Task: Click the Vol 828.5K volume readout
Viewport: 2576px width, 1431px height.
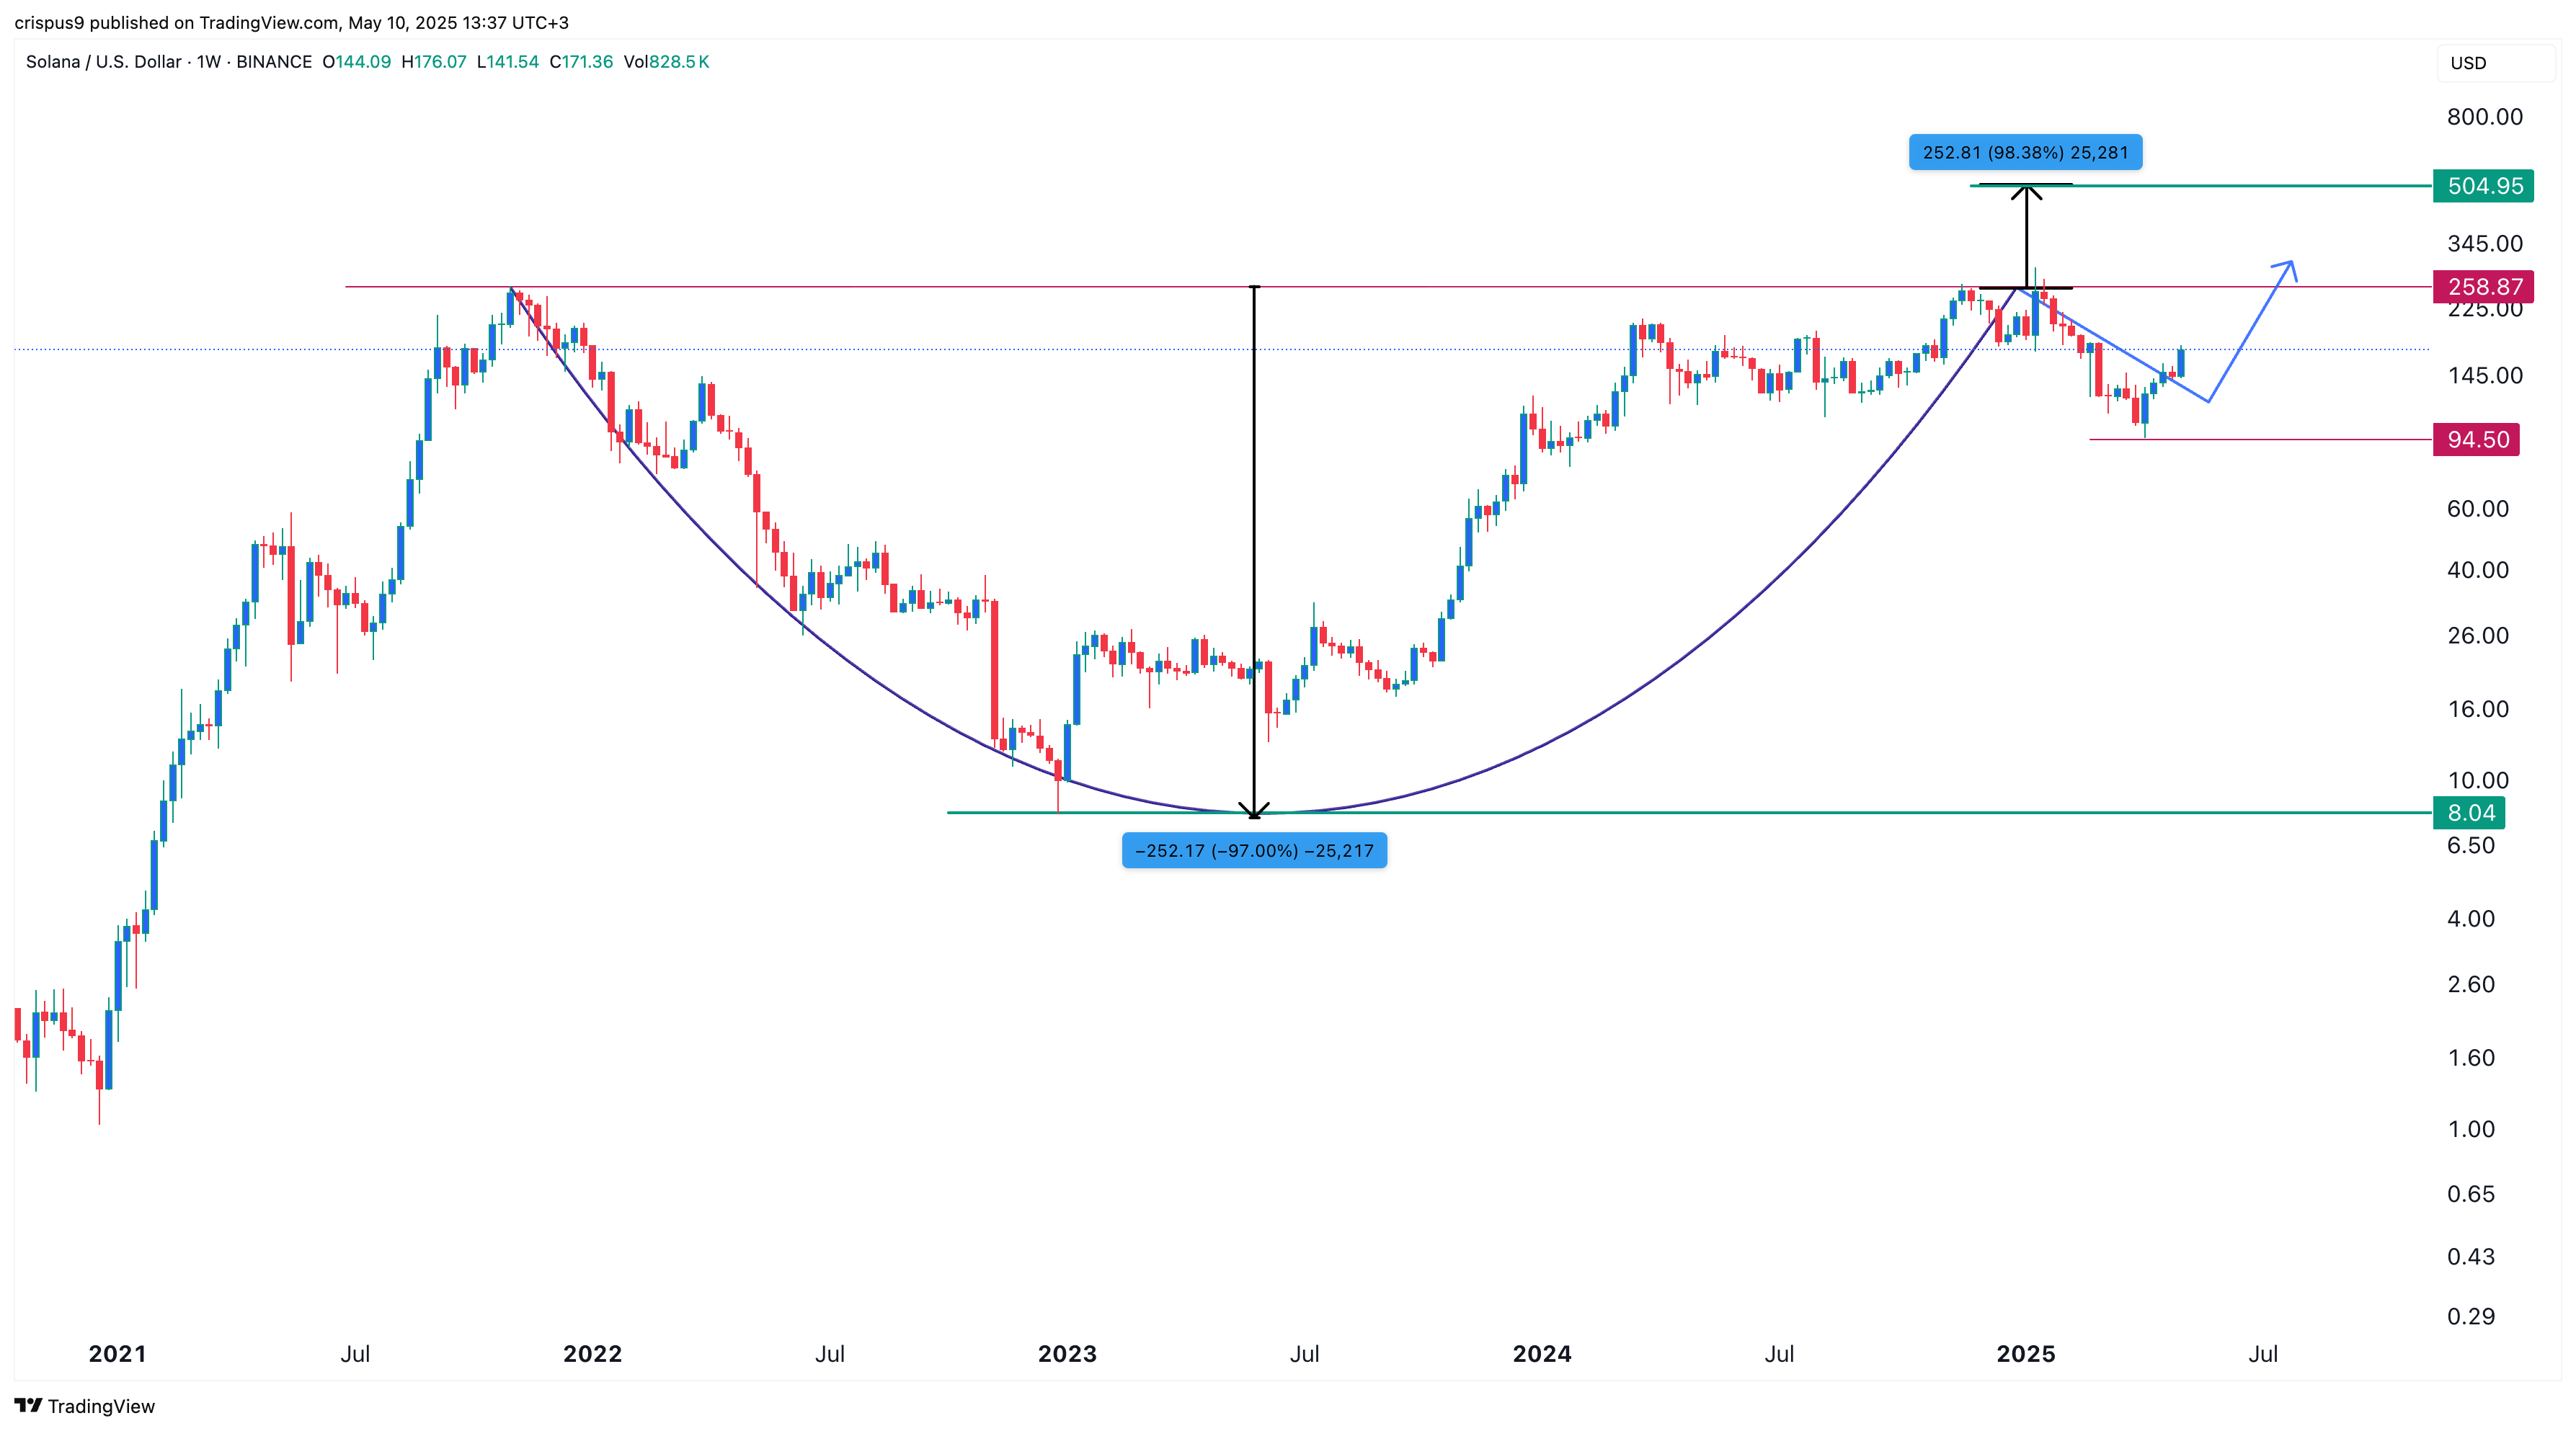Action: click(666, 62)
